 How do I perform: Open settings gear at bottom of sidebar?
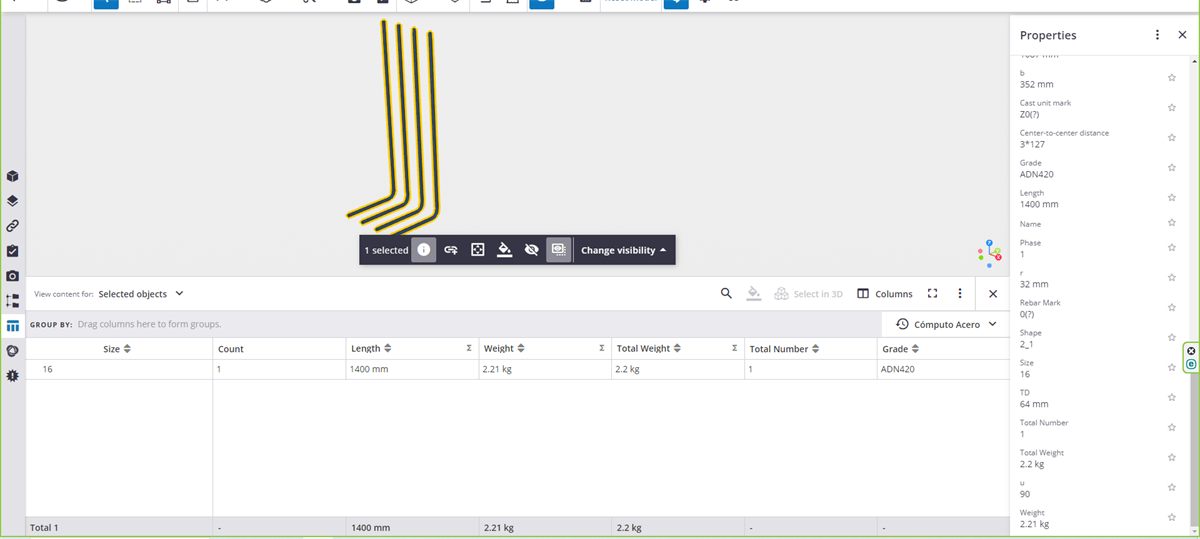point(12,376)
